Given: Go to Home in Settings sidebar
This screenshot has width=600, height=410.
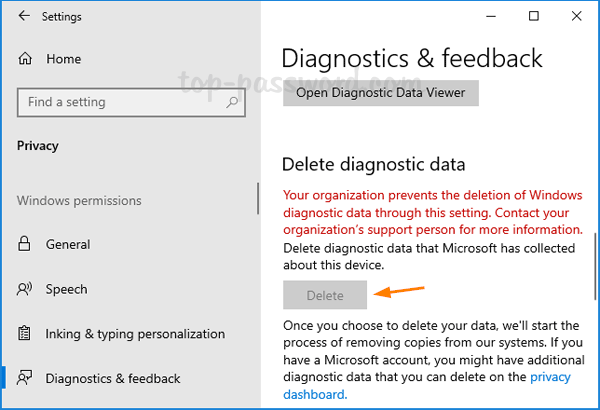Looking at the screenshot, I should click(x=63, y=59).
